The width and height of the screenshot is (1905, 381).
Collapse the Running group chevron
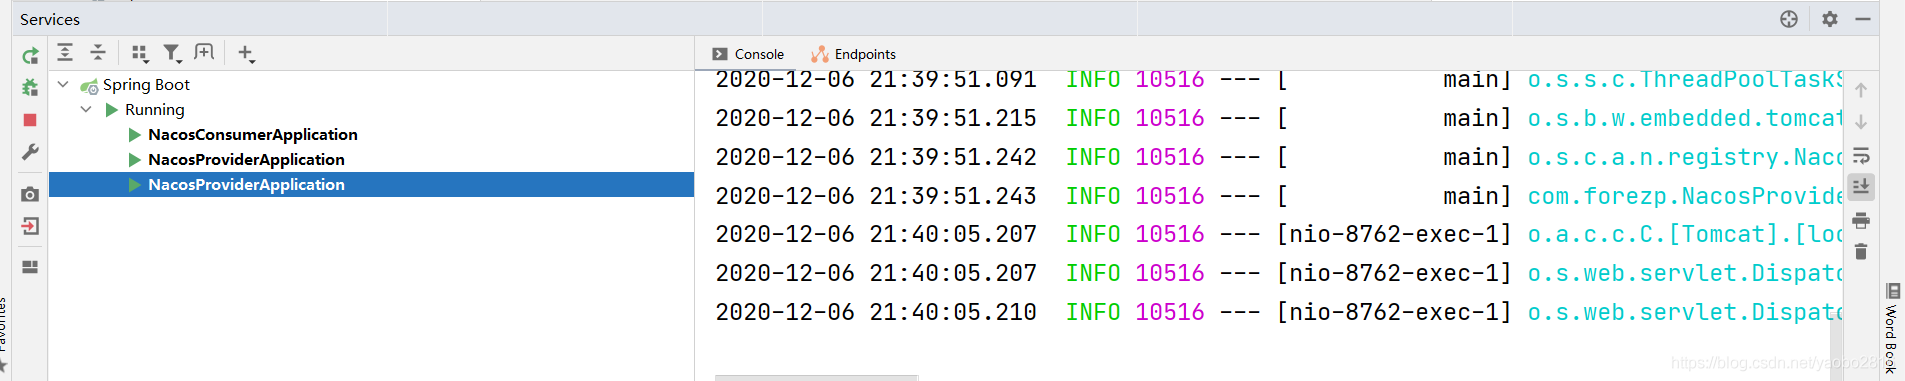pyautogui.click(x=86, y=109)
